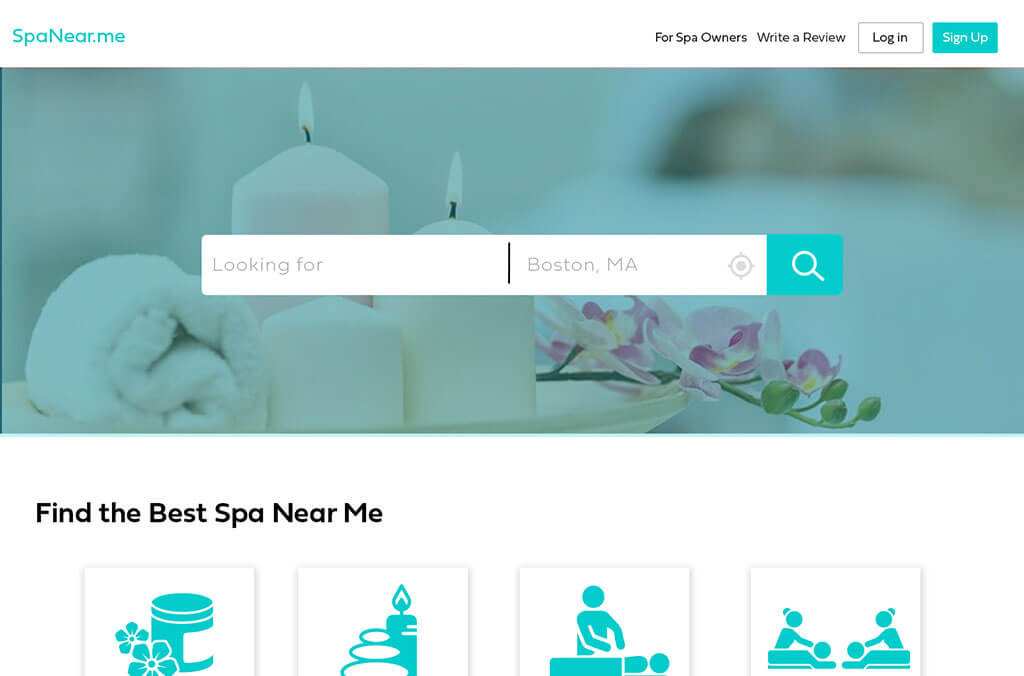Screen dimensions: 1024x676
Task: Open the fourth category card with two massages
Action: point(835,622)
